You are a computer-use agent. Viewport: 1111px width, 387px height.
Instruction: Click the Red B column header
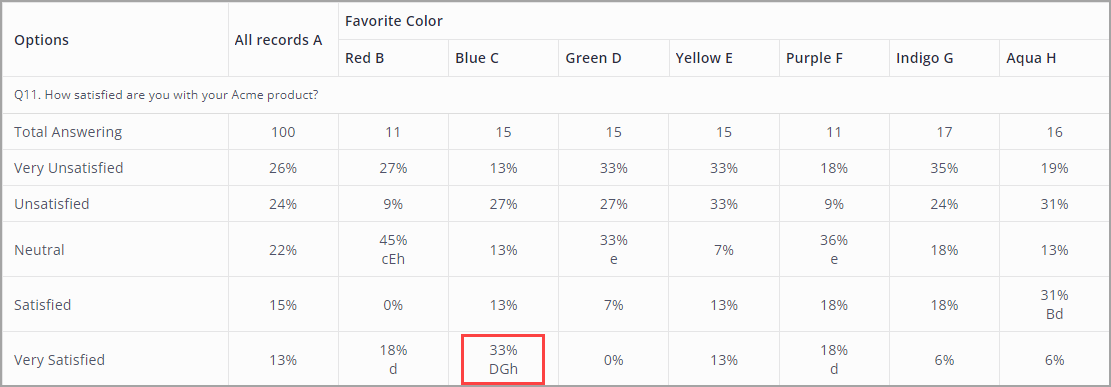(365, 58)
